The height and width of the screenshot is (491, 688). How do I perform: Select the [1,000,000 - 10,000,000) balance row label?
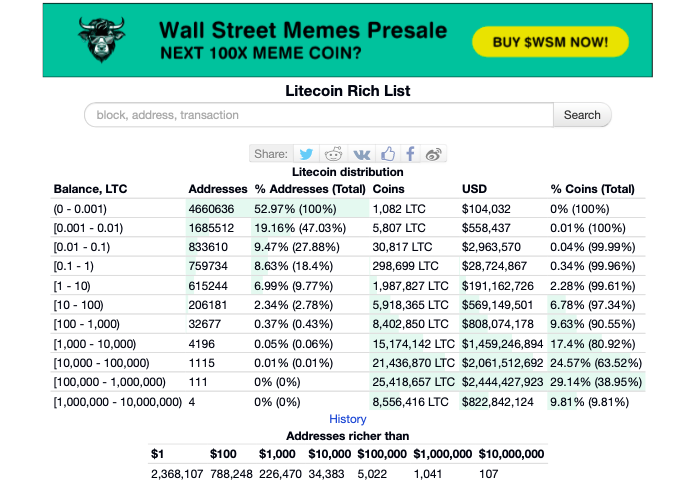(118, 402)
